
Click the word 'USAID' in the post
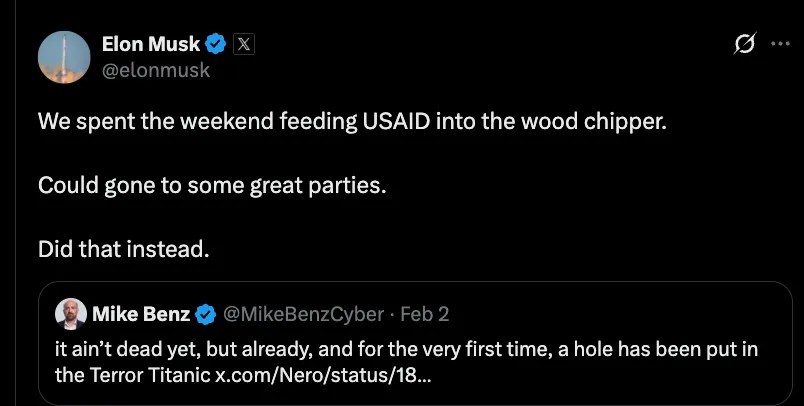(396, 121)
